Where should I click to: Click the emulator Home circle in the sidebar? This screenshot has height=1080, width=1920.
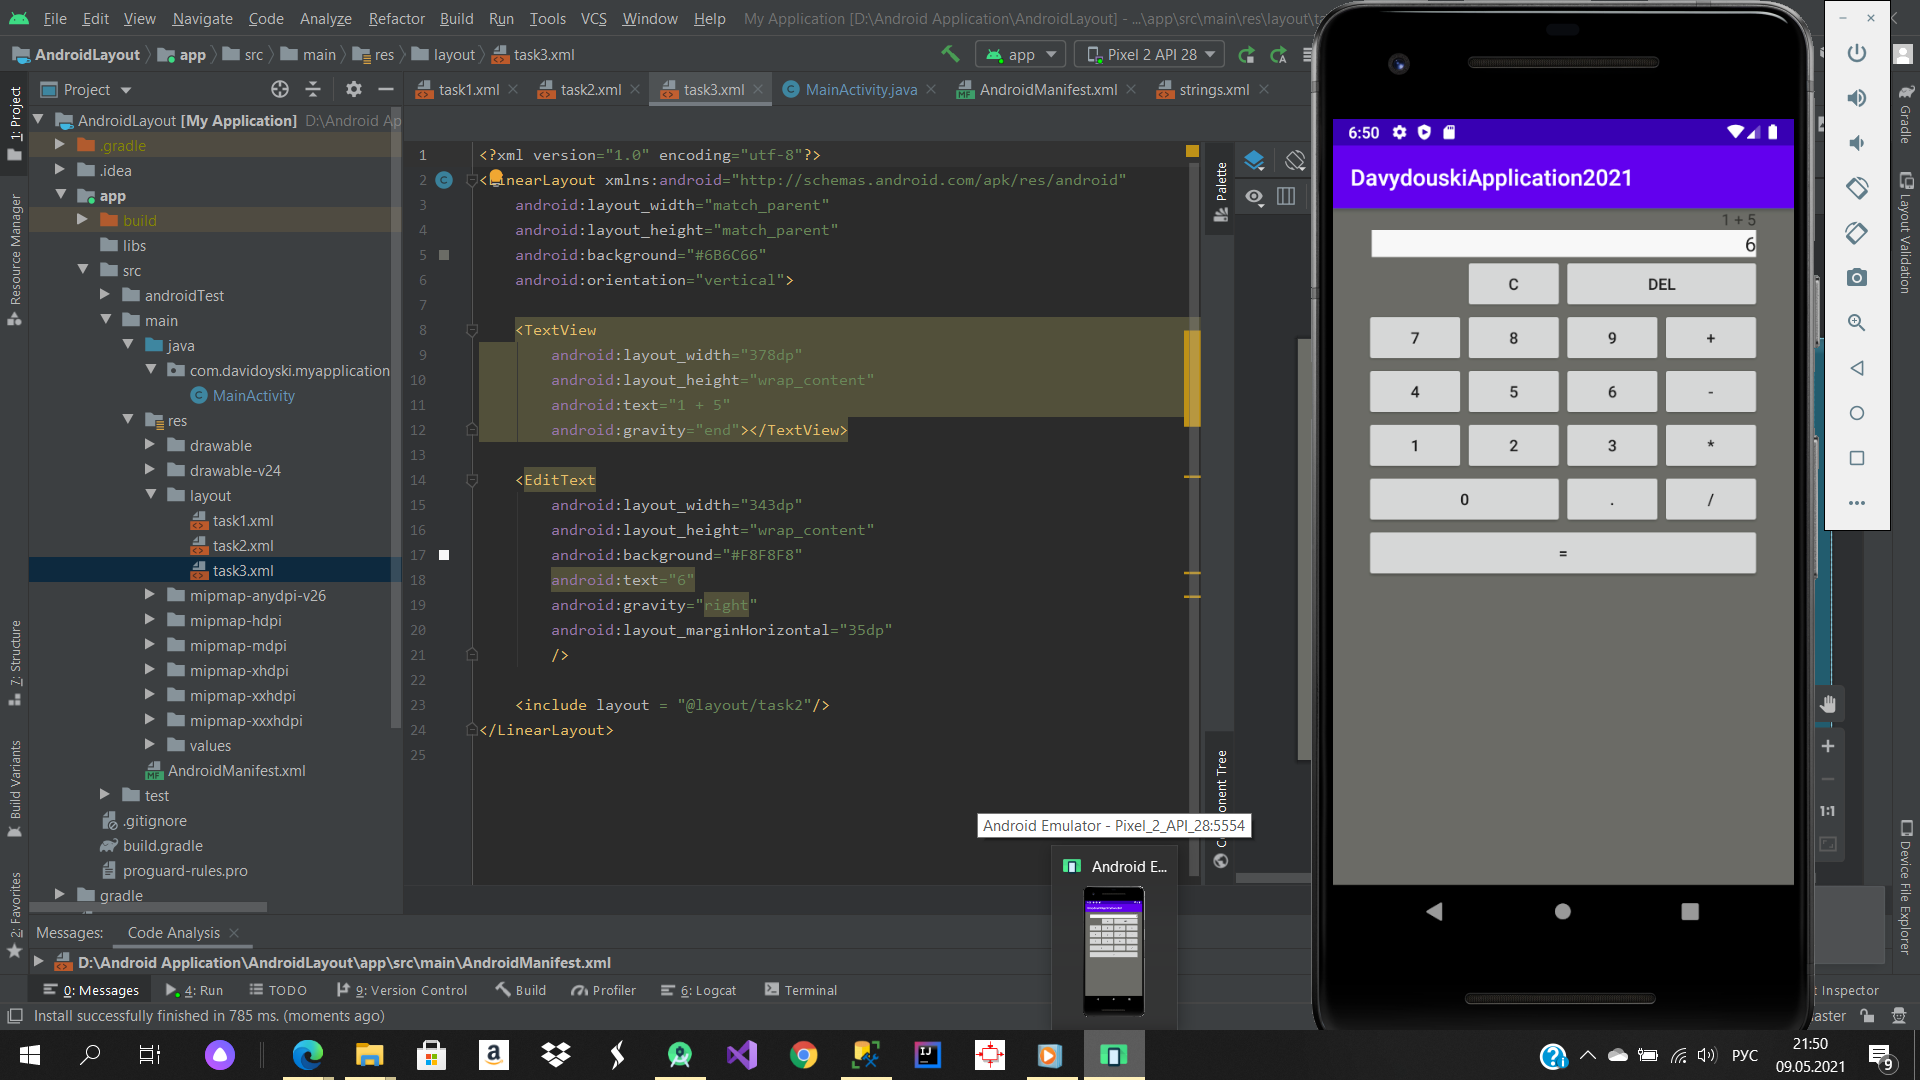(x=1857, y=413)
